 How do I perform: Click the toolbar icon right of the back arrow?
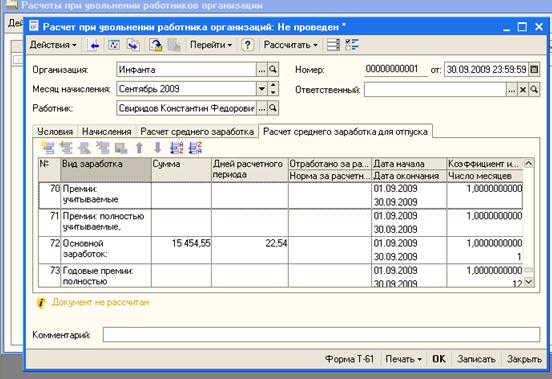point(114,45)
